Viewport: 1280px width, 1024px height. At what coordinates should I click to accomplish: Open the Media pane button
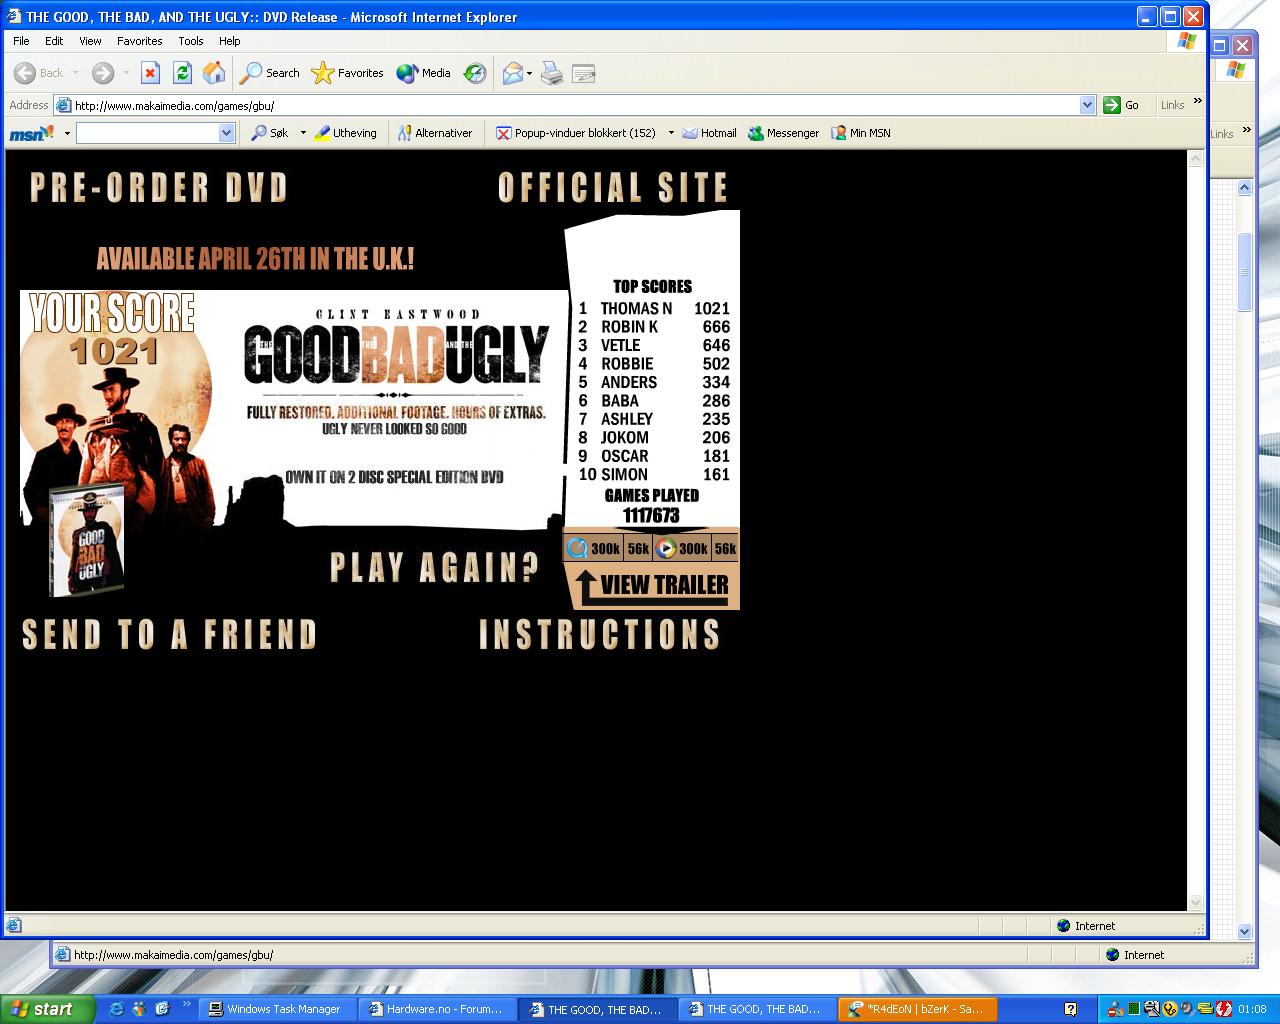[x=423, y=73]
